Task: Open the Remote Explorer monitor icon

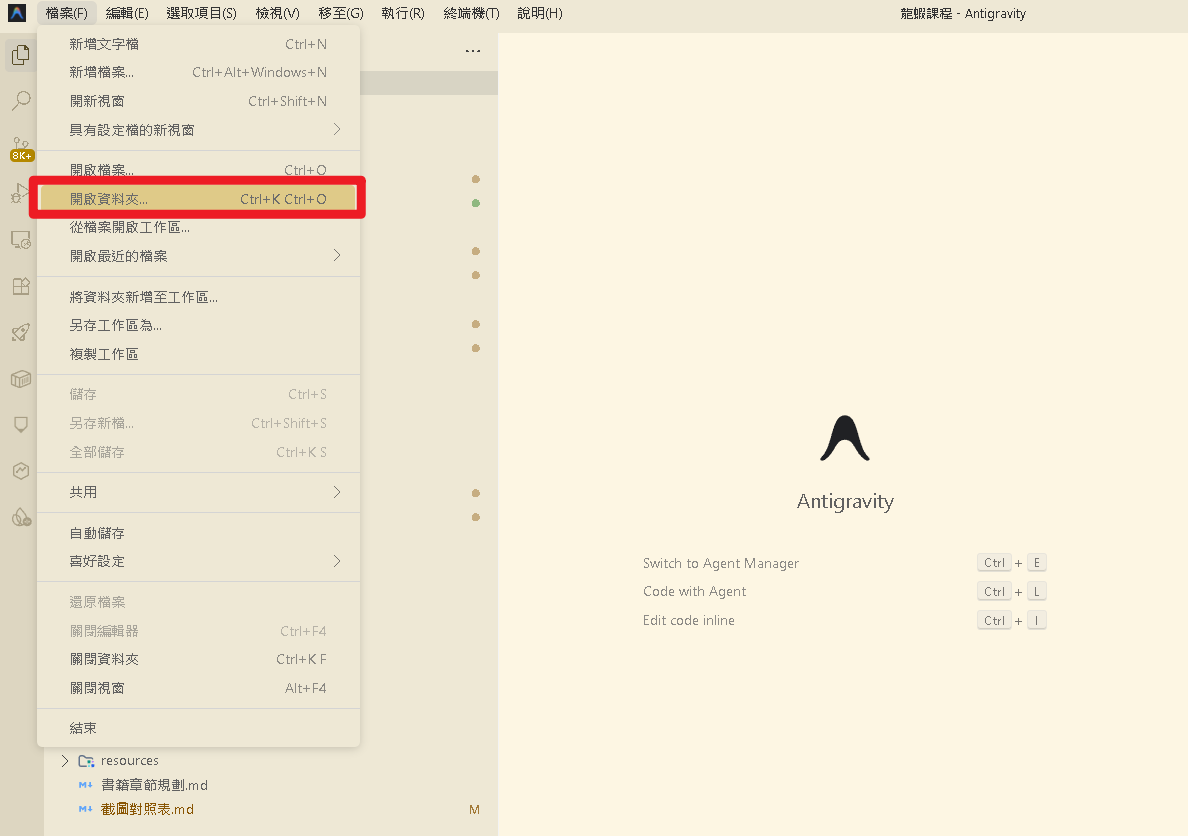Action: (20, 240)
